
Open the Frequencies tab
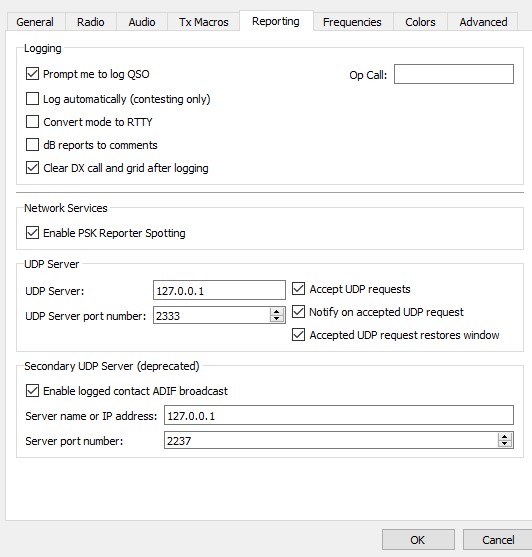coord(352,22)
